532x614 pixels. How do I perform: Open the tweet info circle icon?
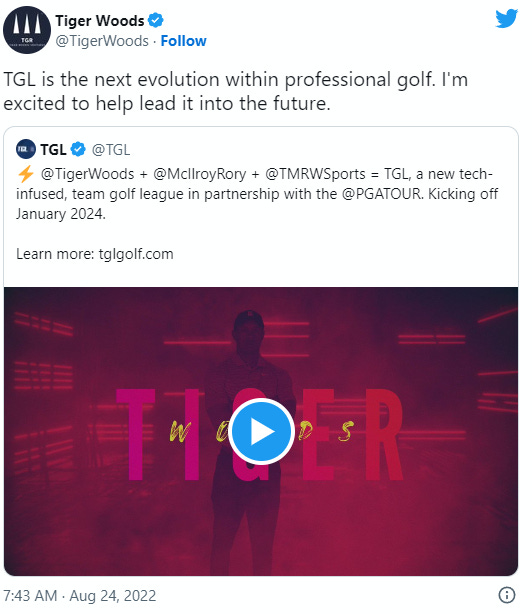pos(507,595)
